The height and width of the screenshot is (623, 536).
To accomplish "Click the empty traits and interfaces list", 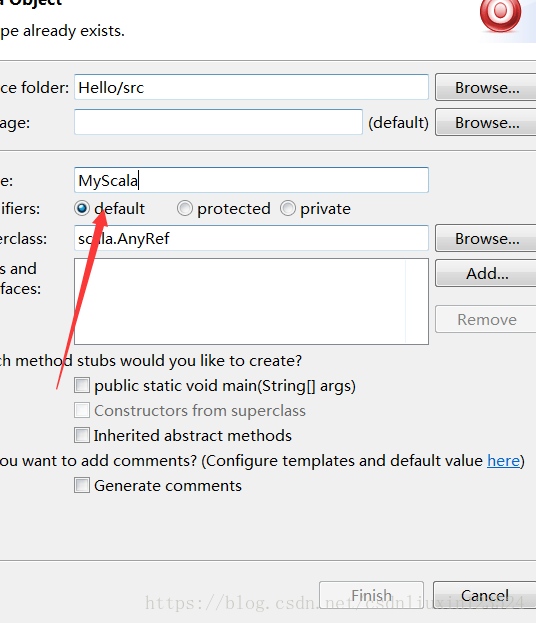I will click(x=251, y=302).
